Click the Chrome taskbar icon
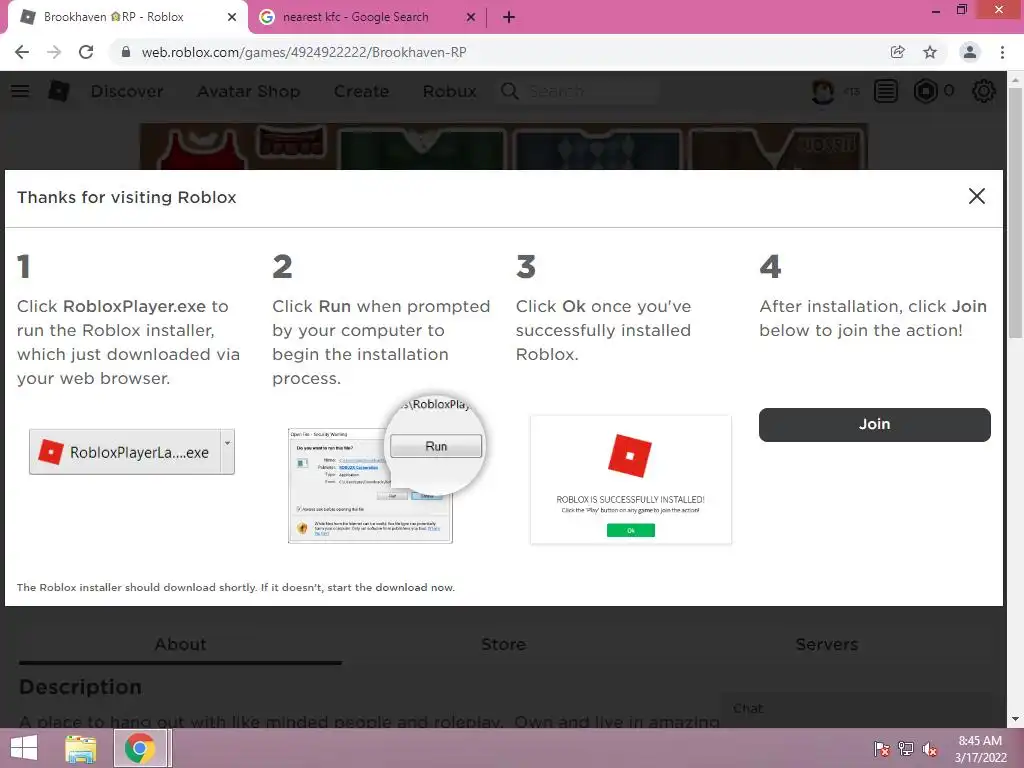This screenshot has width=1024, height=768. (x=140, y=748)
